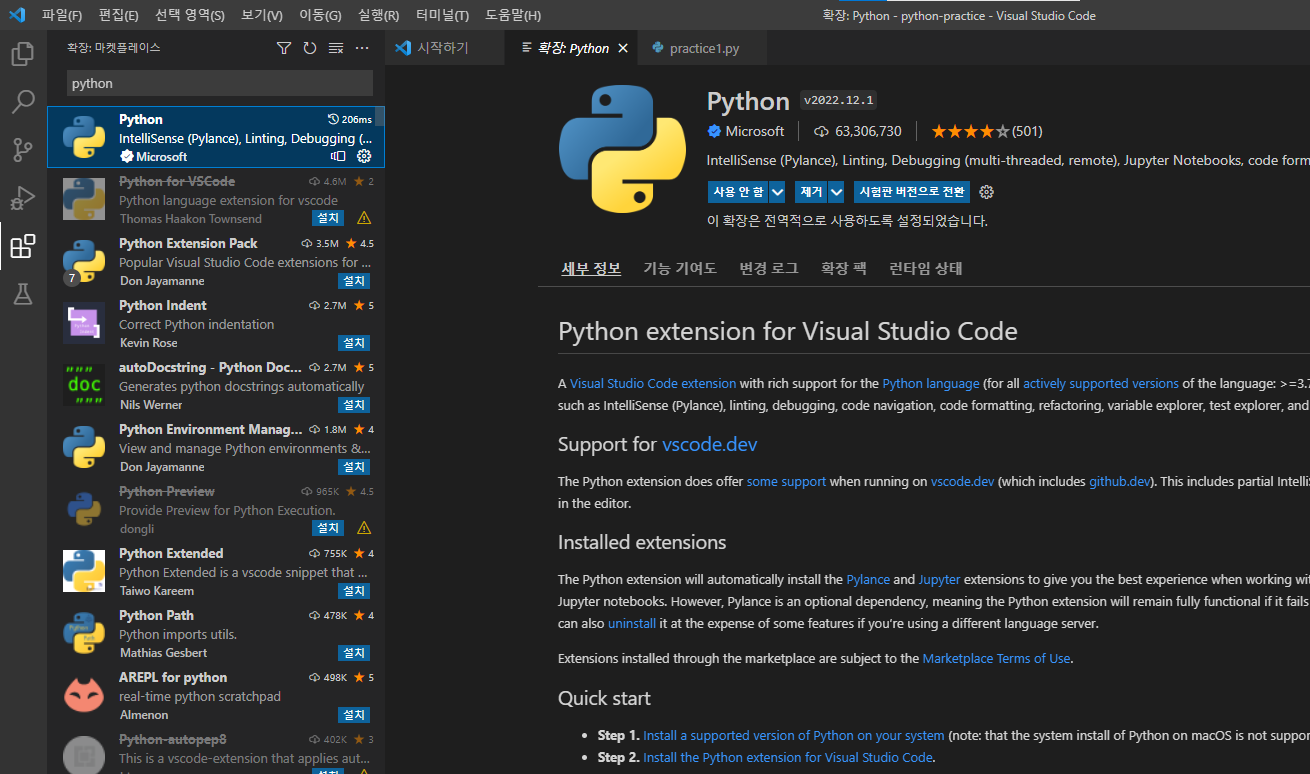This screenshot has width=1310, height=774.
Task: Open the manage gear beside pre-release button
Action: [x=987, y=192]
